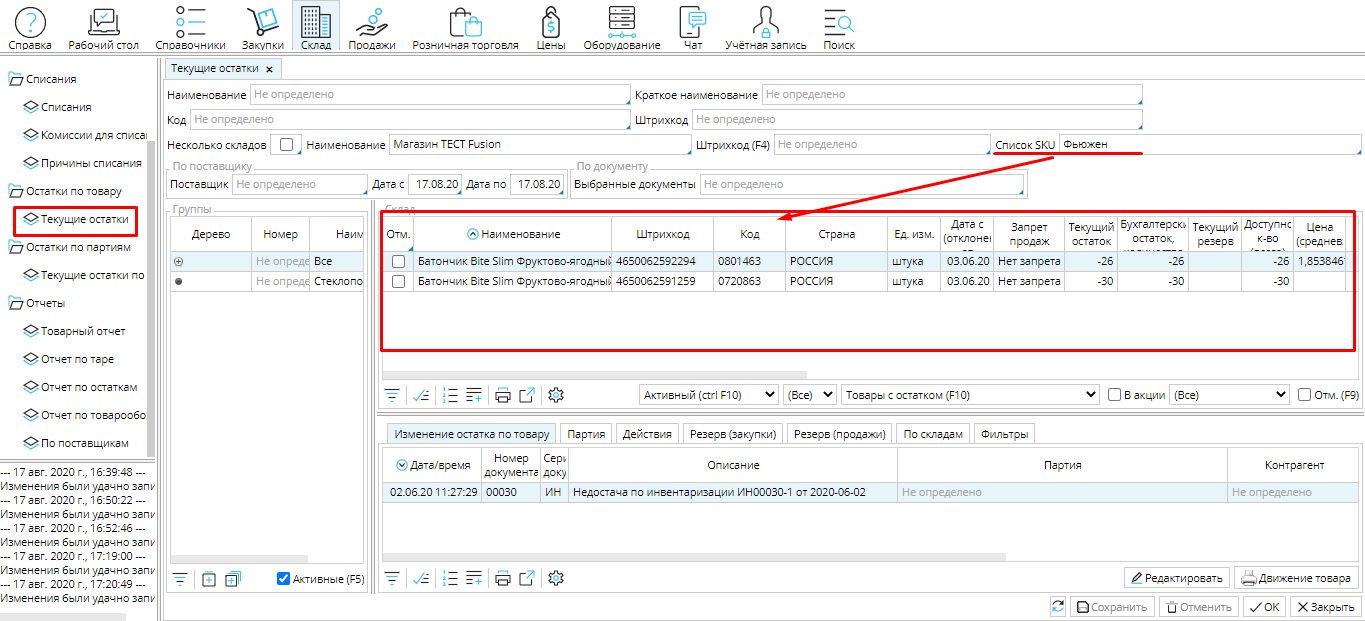Click the Редактировать button
The width and height of the screenshot is (1365, 621).
pos(1176,578)
